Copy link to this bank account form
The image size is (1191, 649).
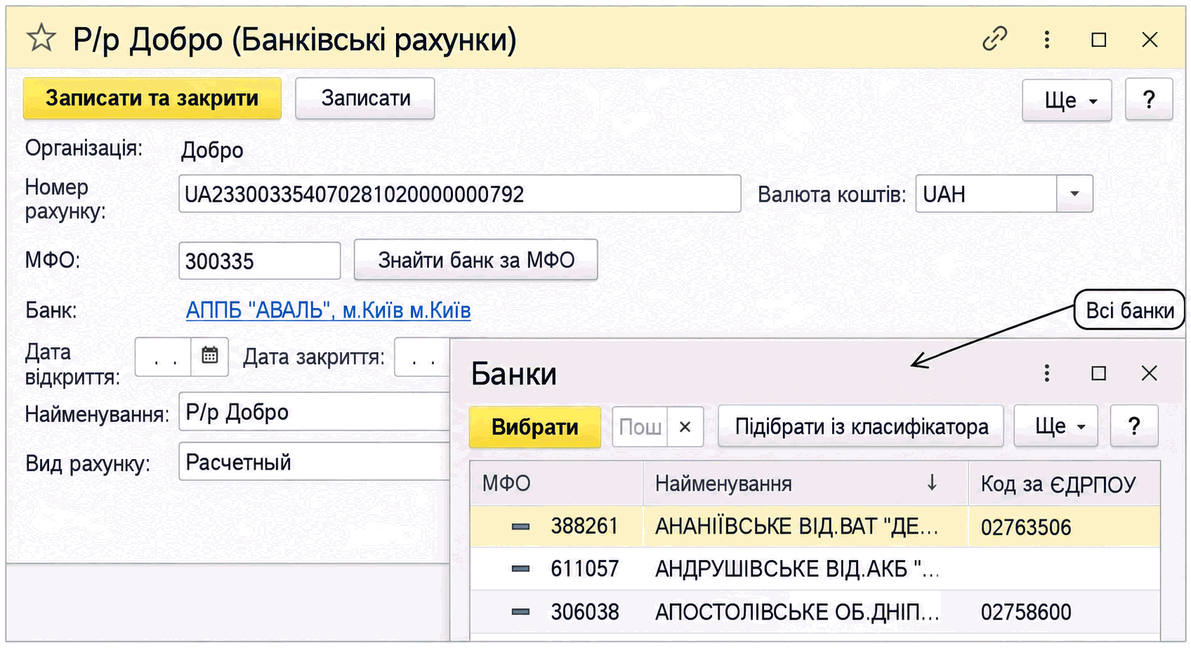coord(994,39)
